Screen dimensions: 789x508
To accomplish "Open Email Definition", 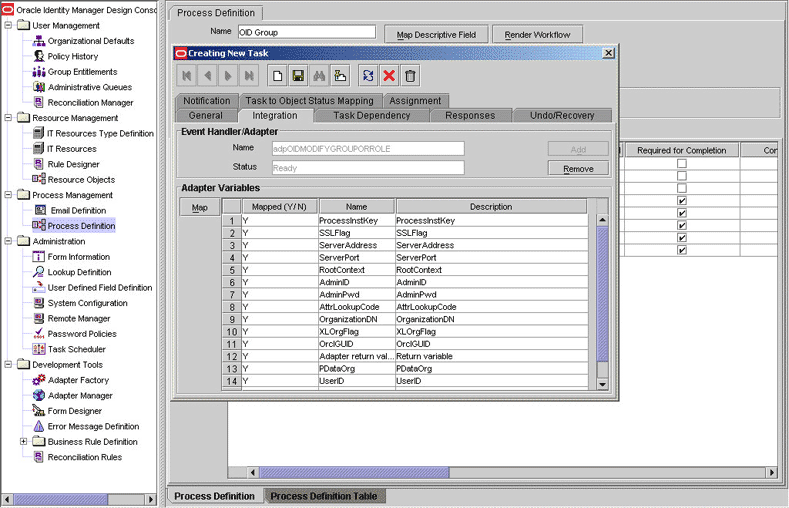I will coord(78,210).
